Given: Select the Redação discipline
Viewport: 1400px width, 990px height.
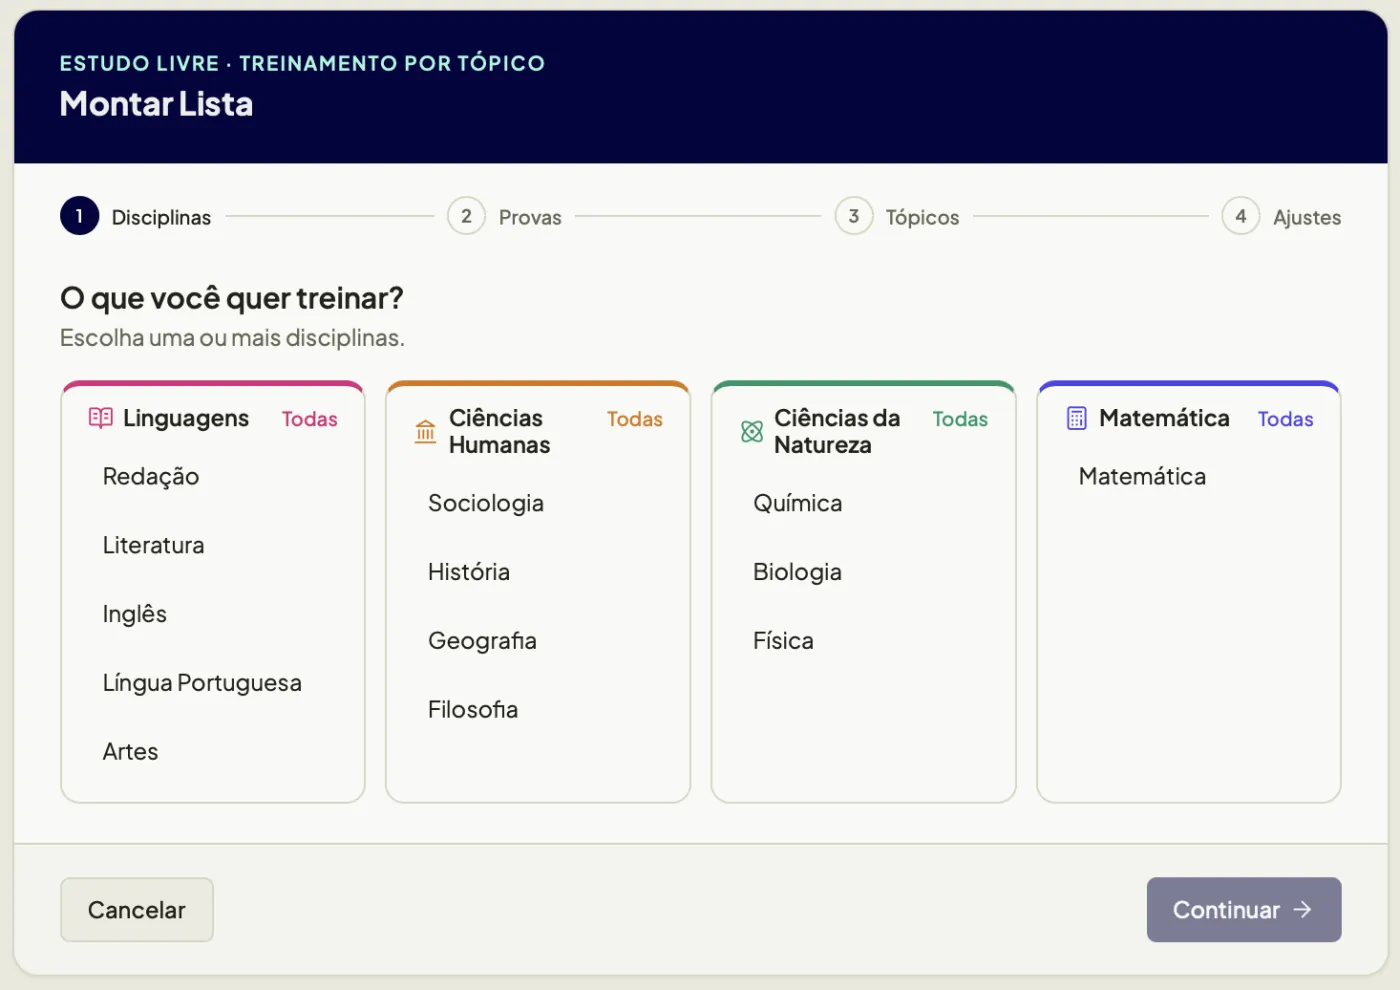Looking at the screenshot, I should pyautogui.click(x=151, y=477).
